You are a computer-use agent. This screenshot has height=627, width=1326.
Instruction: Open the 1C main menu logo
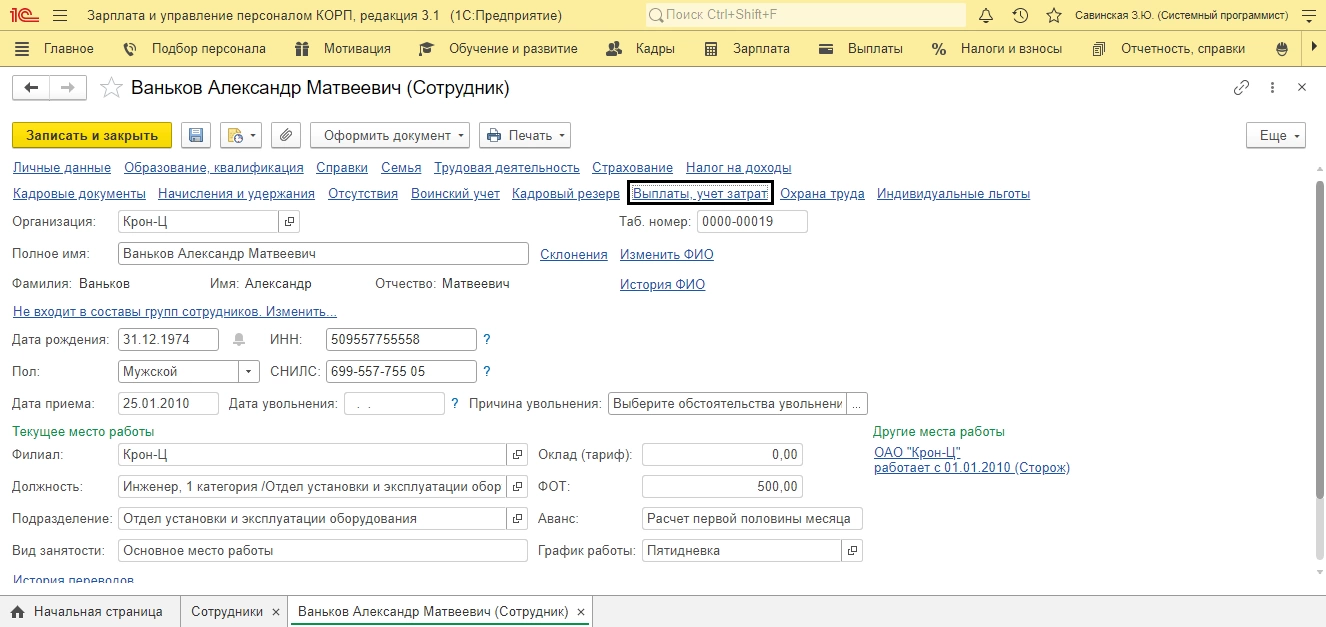22,16
